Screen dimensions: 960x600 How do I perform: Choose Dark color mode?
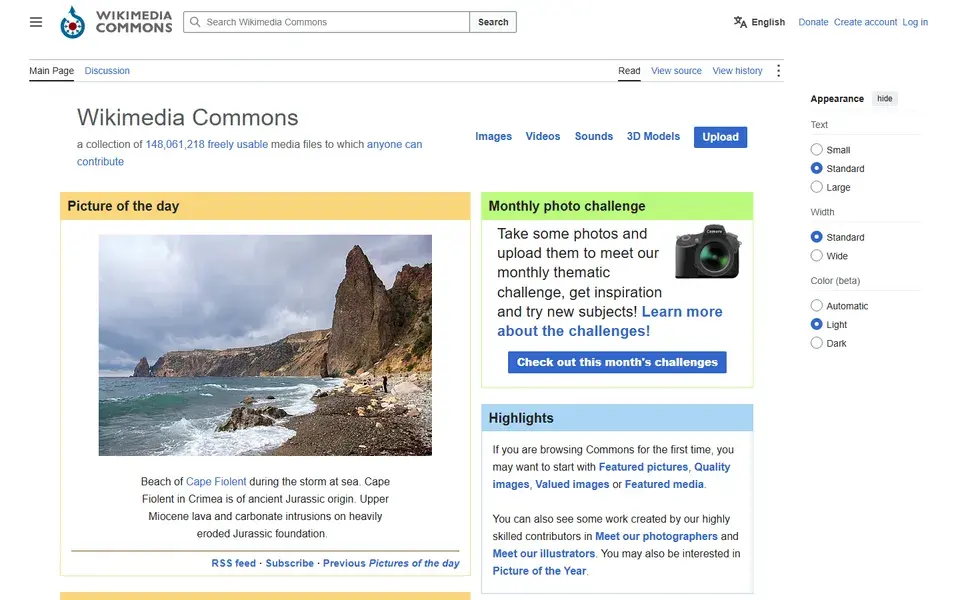coord(816,343)
